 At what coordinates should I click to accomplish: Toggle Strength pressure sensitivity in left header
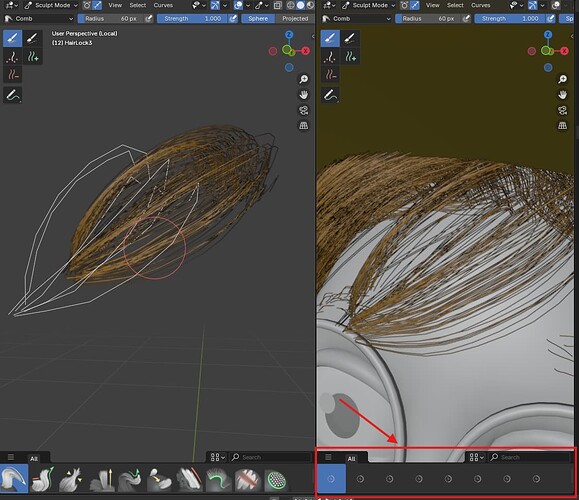tap(233, 18)
